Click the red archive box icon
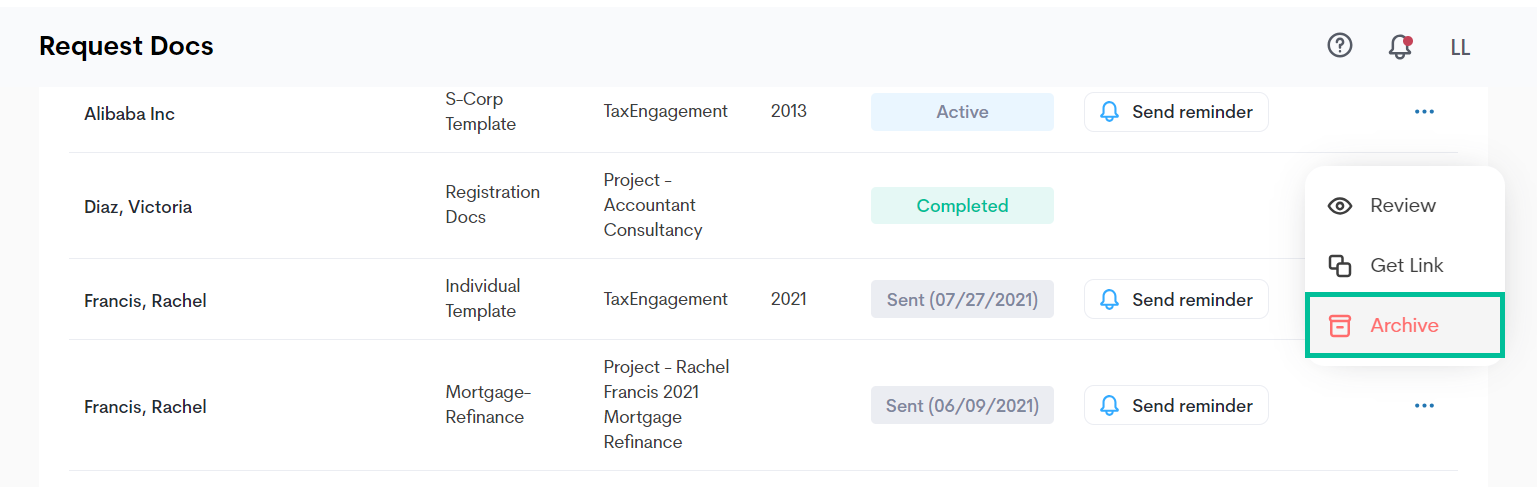 click(1340, 326)
